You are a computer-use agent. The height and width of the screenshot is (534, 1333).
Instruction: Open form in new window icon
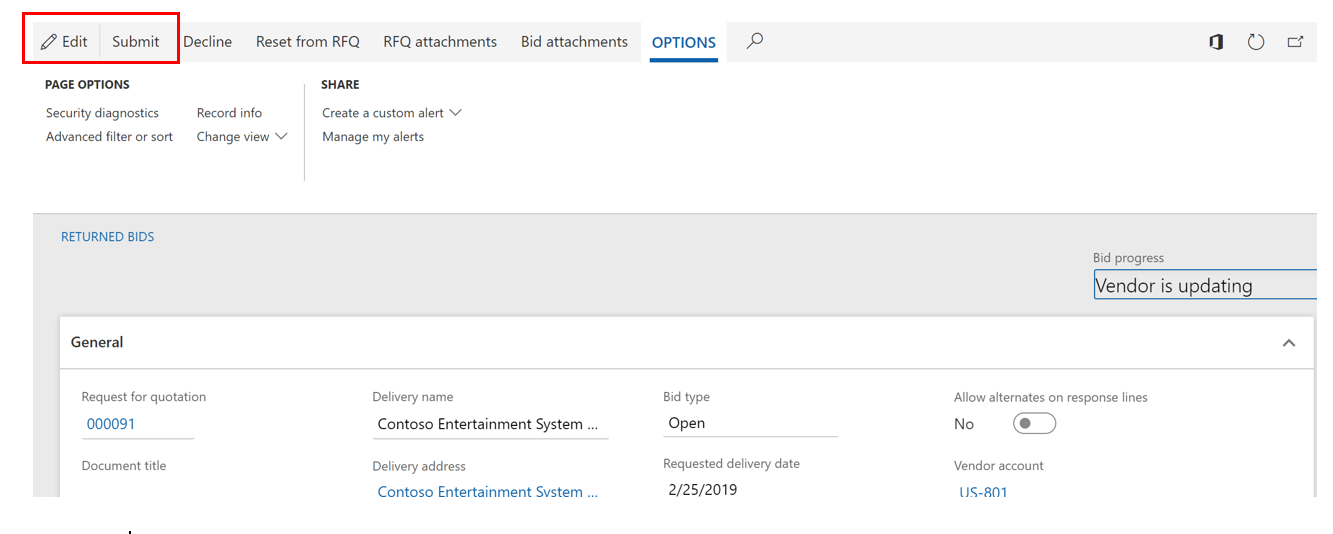tap(1295, 42)
